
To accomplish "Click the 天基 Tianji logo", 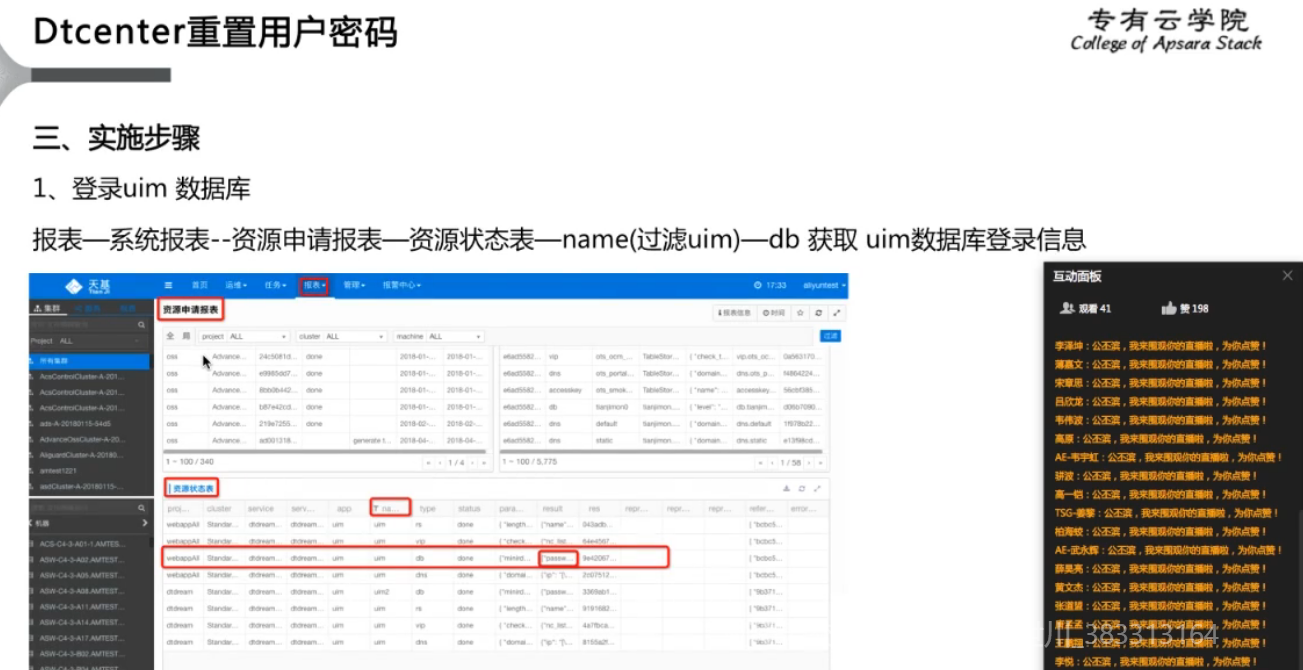I will click(x=88, y=285).
